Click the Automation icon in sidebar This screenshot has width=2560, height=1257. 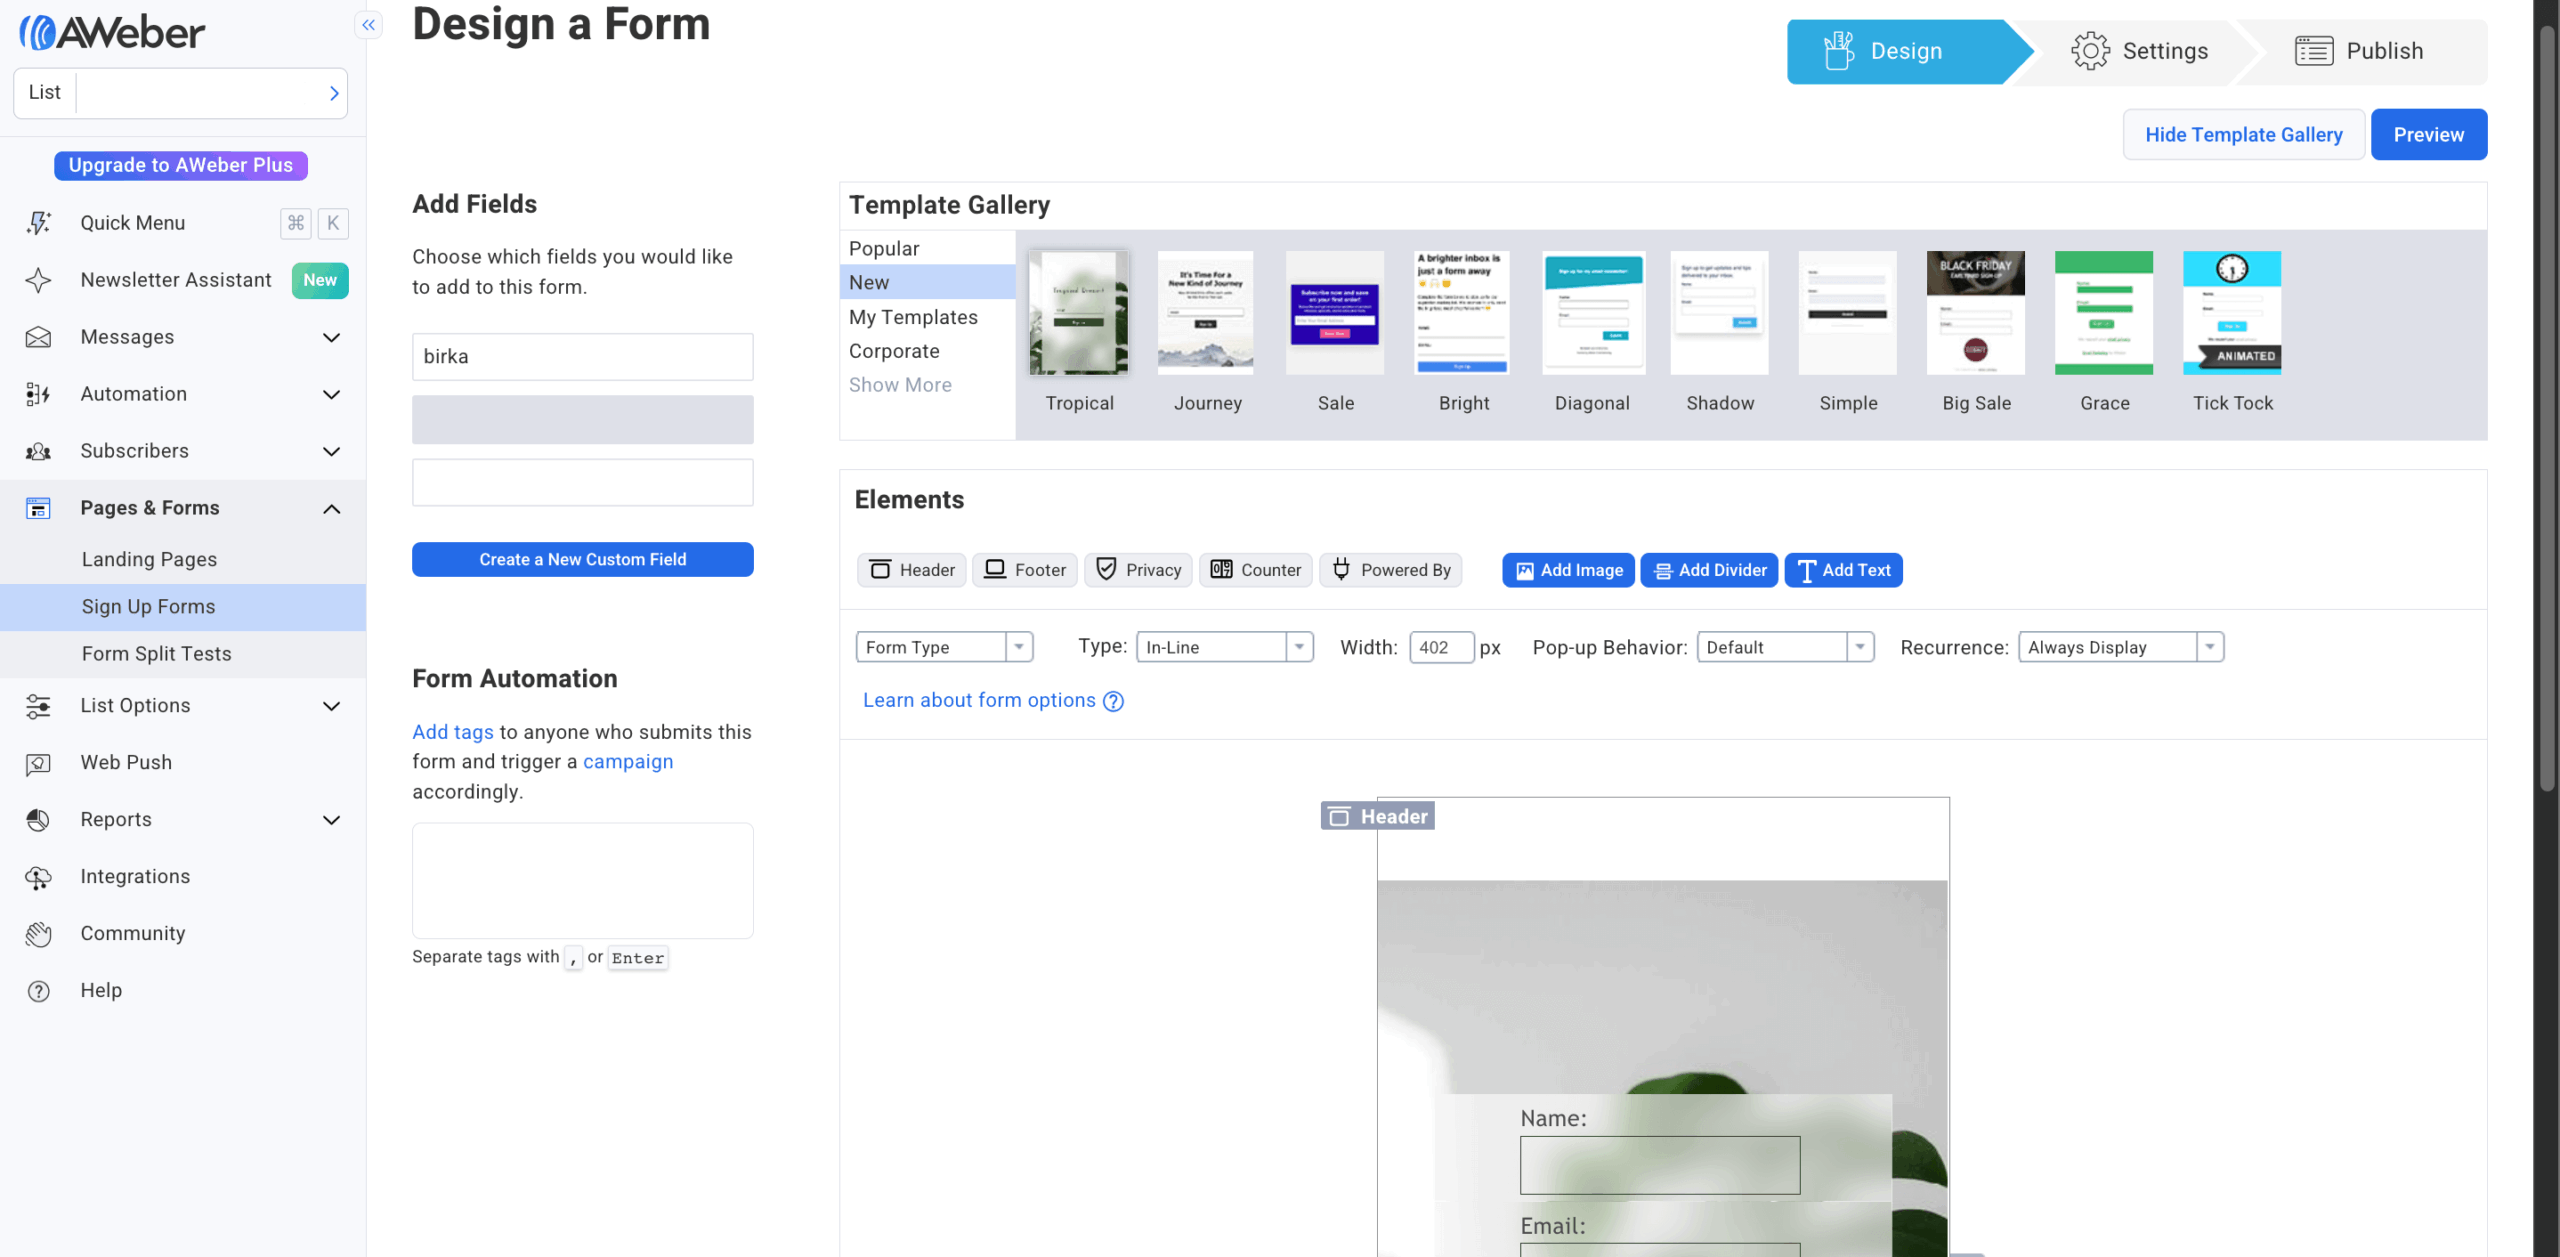pos(38,394)
